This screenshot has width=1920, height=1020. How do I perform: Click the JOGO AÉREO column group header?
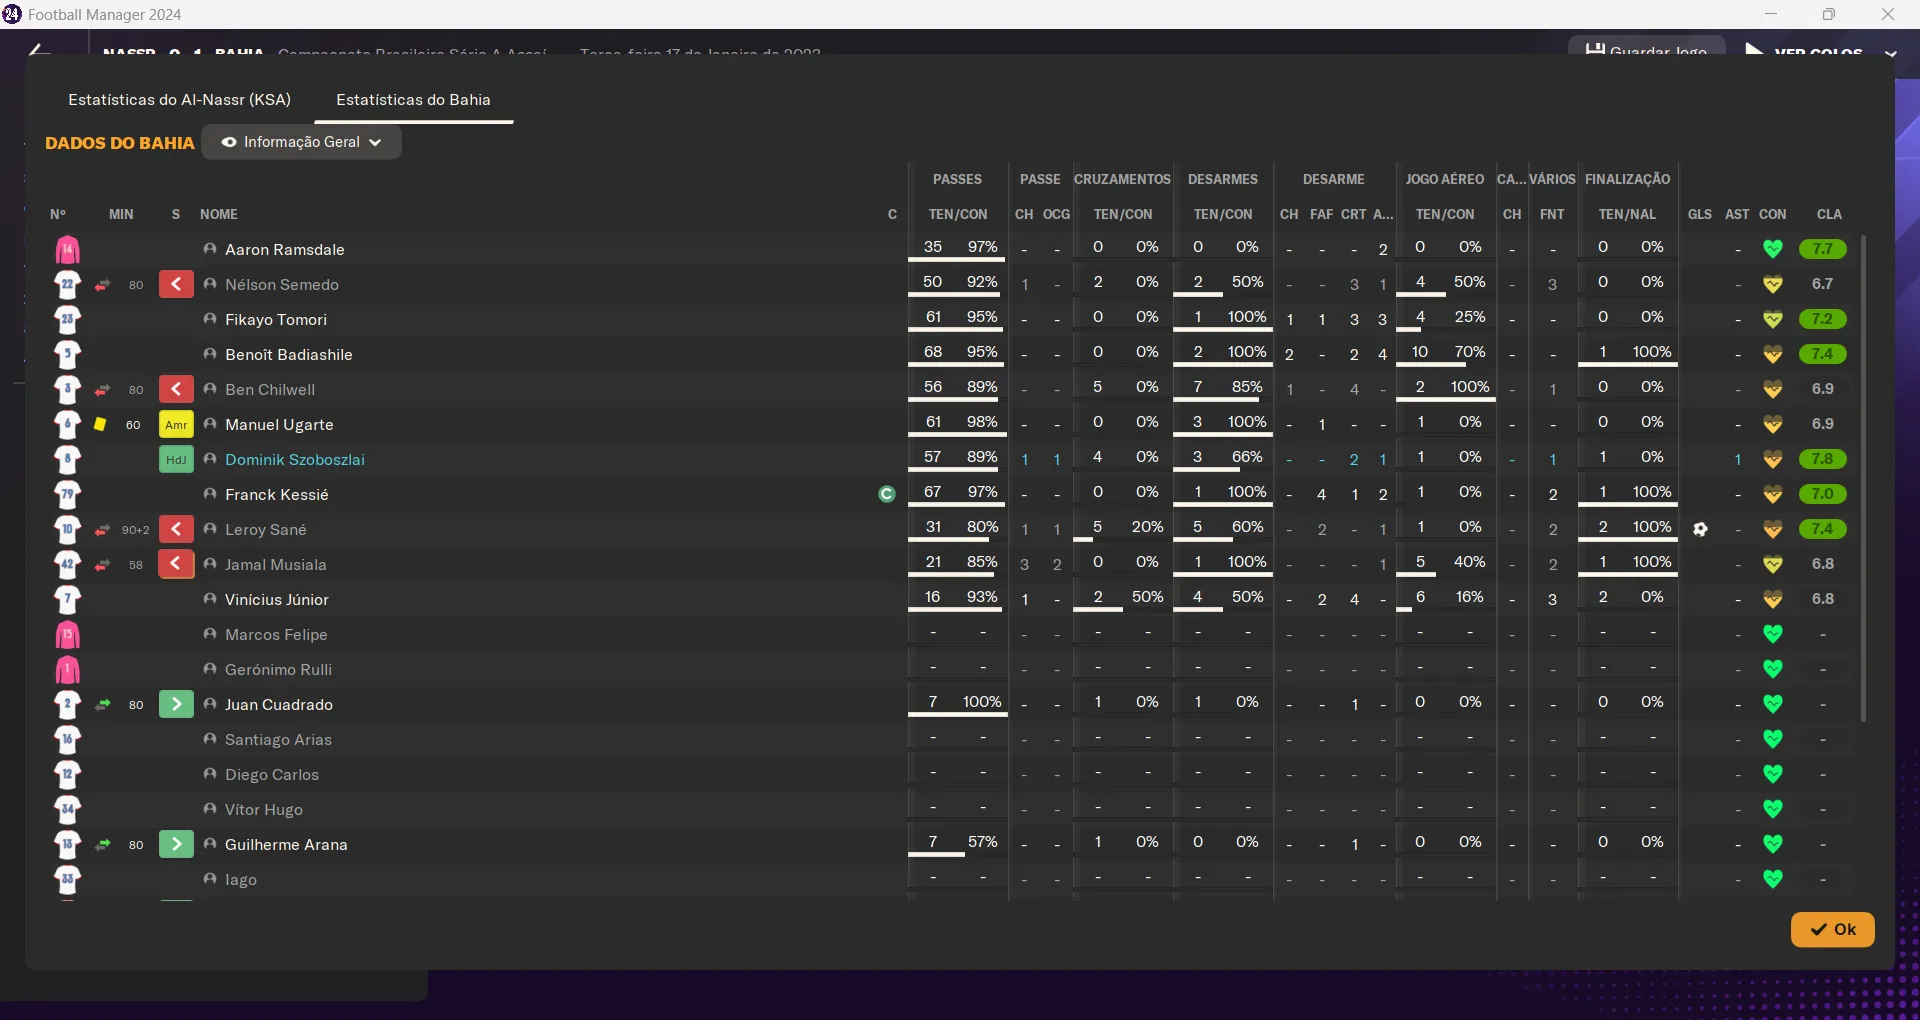tap(1444, 179)
